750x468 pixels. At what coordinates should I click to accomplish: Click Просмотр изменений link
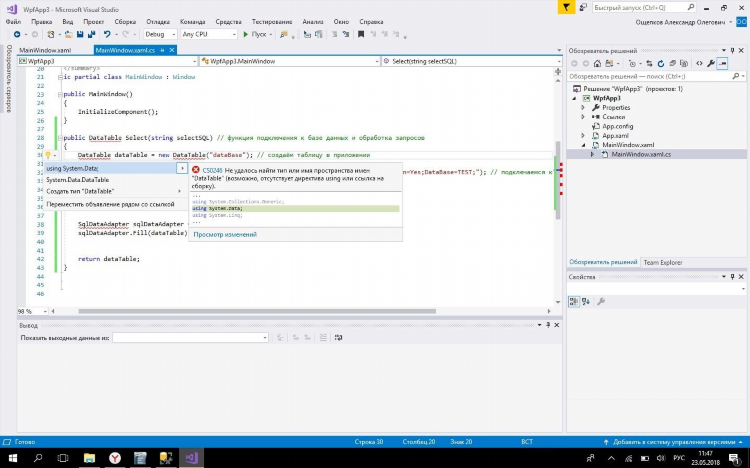(225, 234)
